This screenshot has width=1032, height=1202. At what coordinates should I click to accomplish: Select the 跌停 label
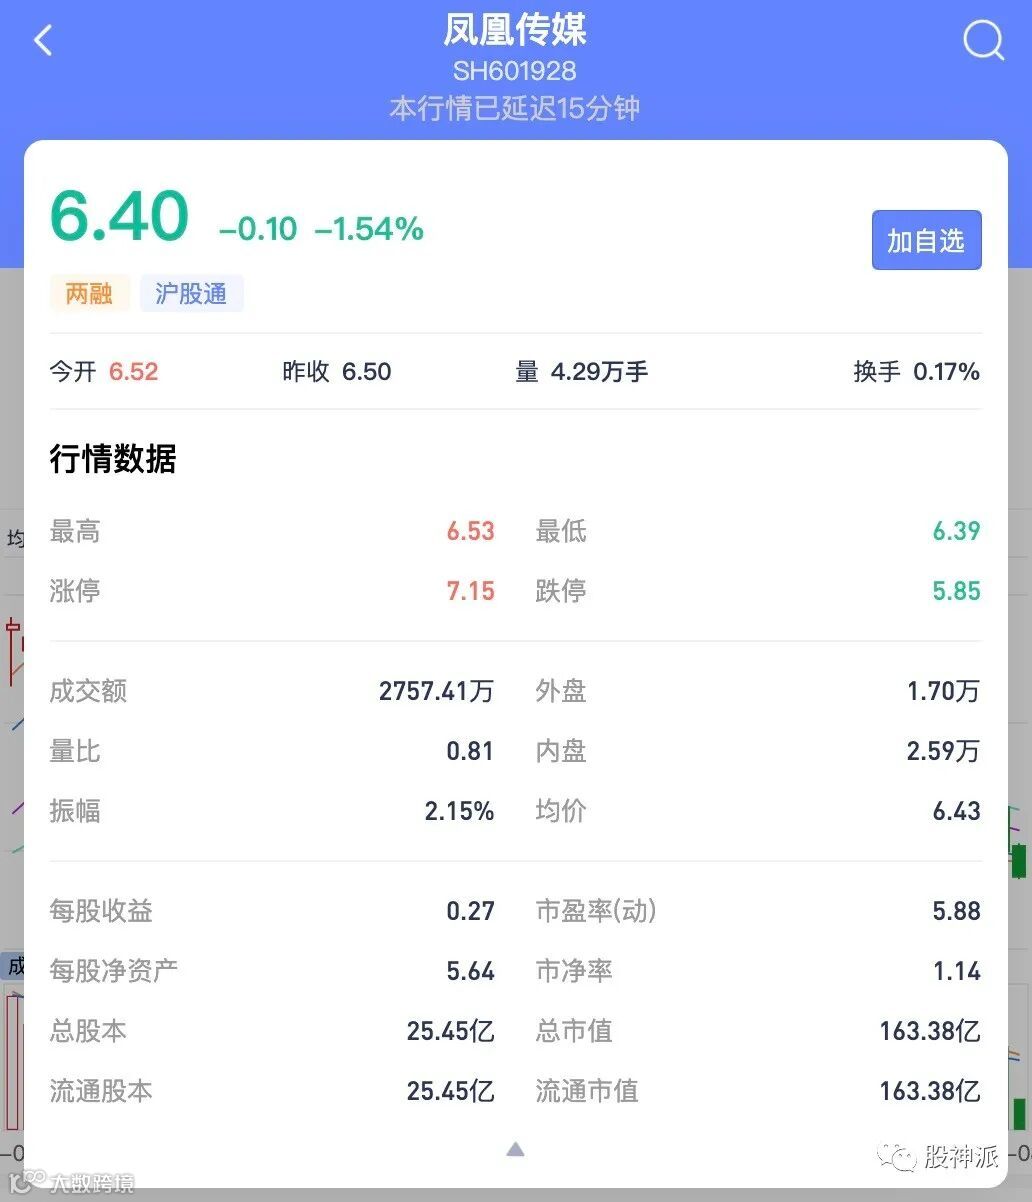coord(561,591)
